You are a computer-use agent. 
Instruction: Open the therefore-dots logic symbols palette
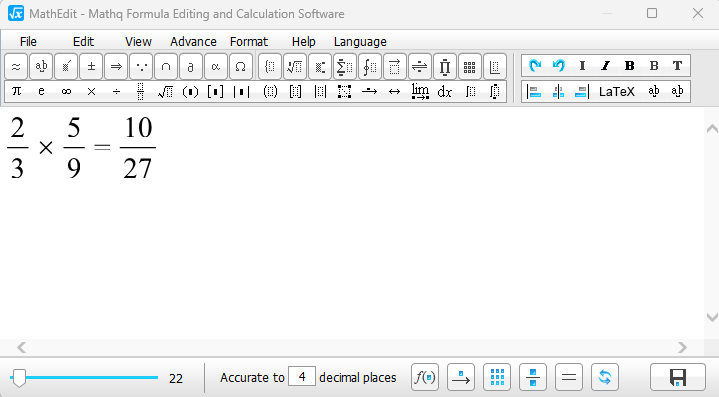click(x=141, y=66)
